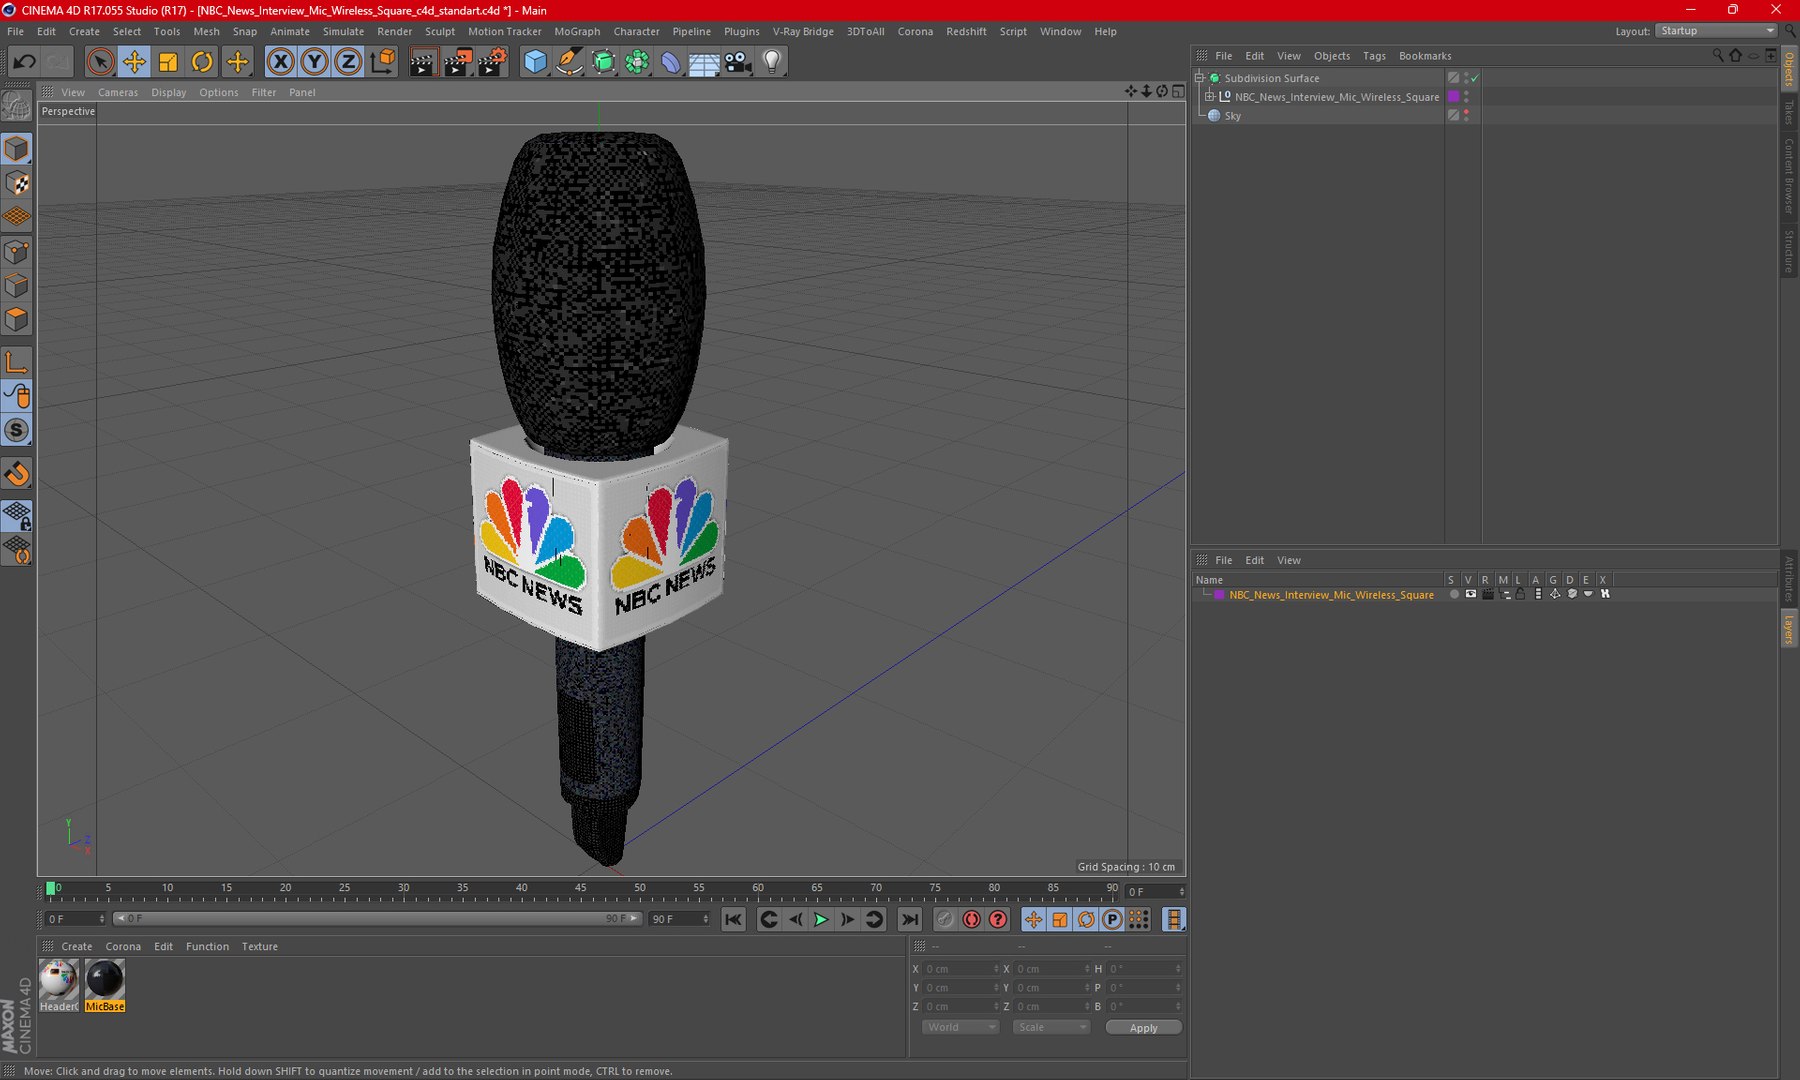
Task: Toggle Subdivision Surface enable checkmark
Action: pyautogui.click(x=1475, y=78)
